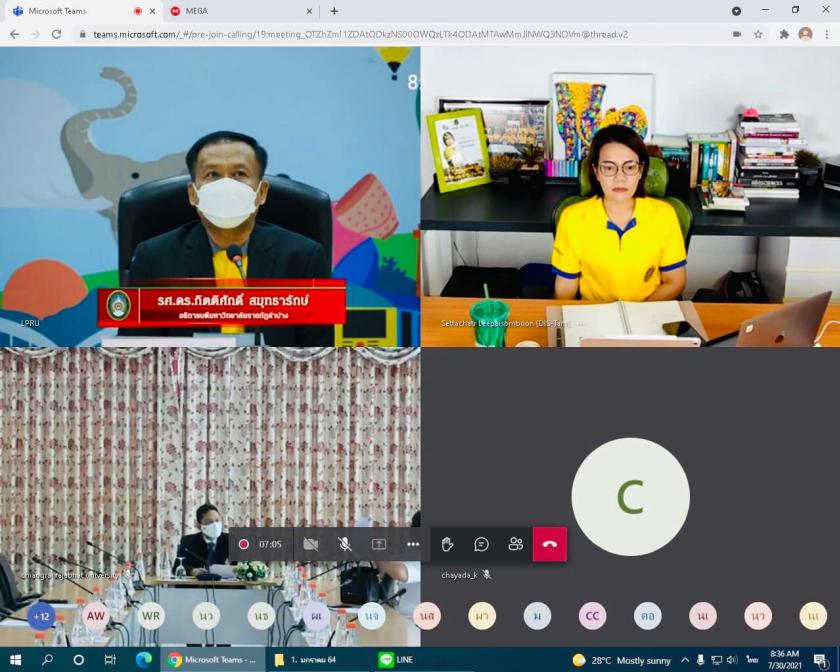Open the round dropdown arrow in Chrome title bar
This screenshot has height=672, width=840.
737,11
